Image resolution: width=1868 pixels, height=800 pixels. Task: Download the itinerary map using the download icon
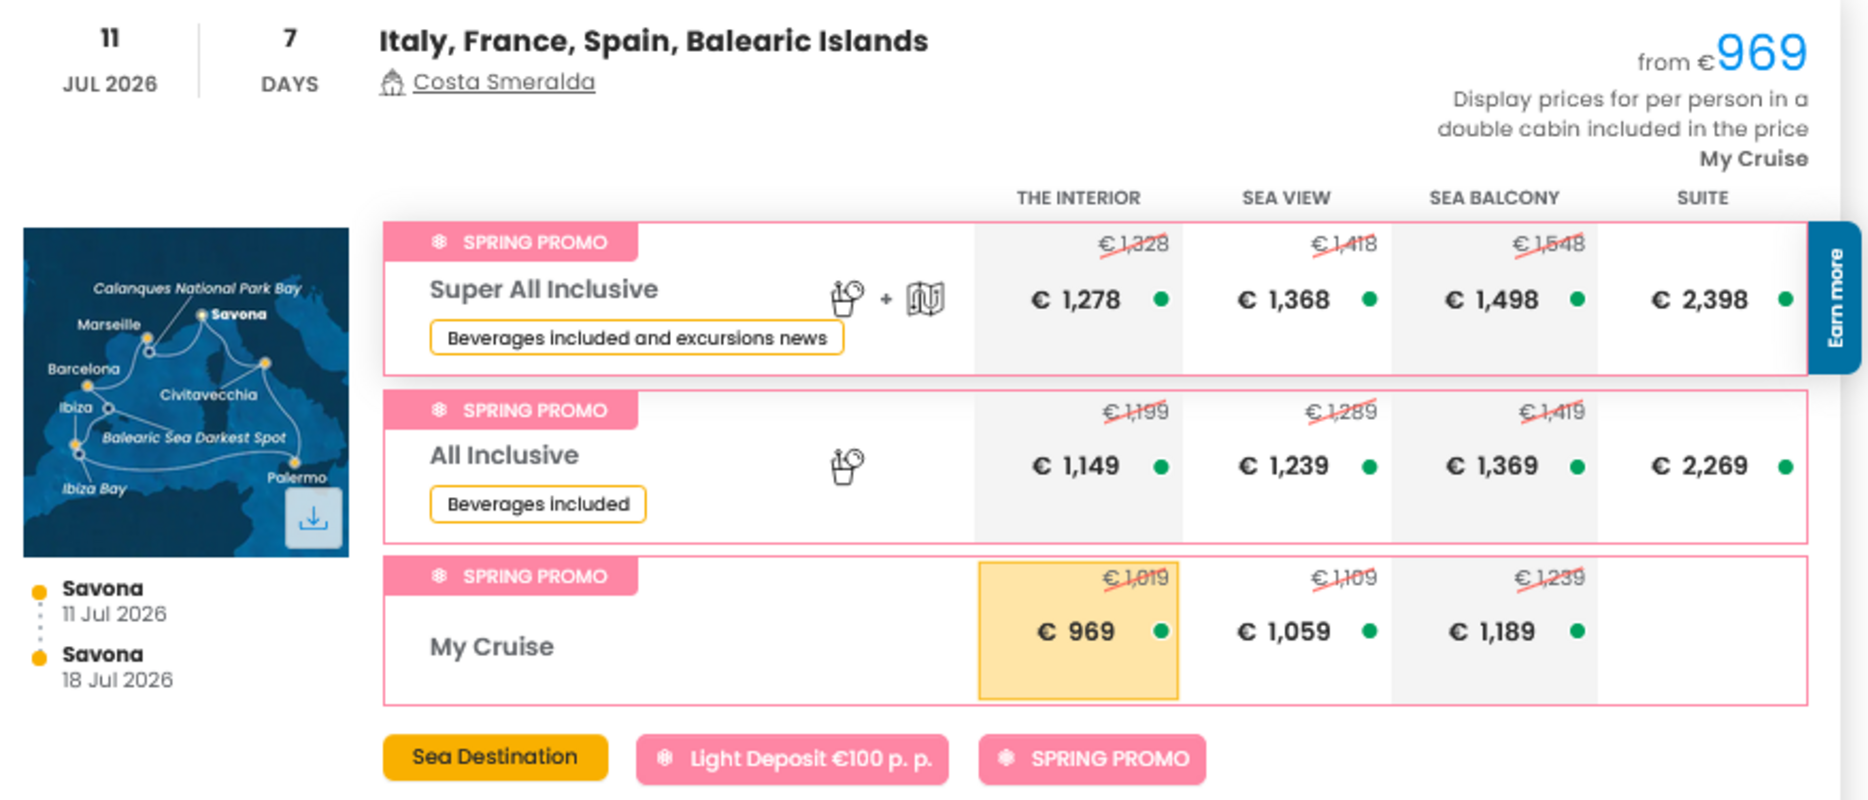[313, 519]
